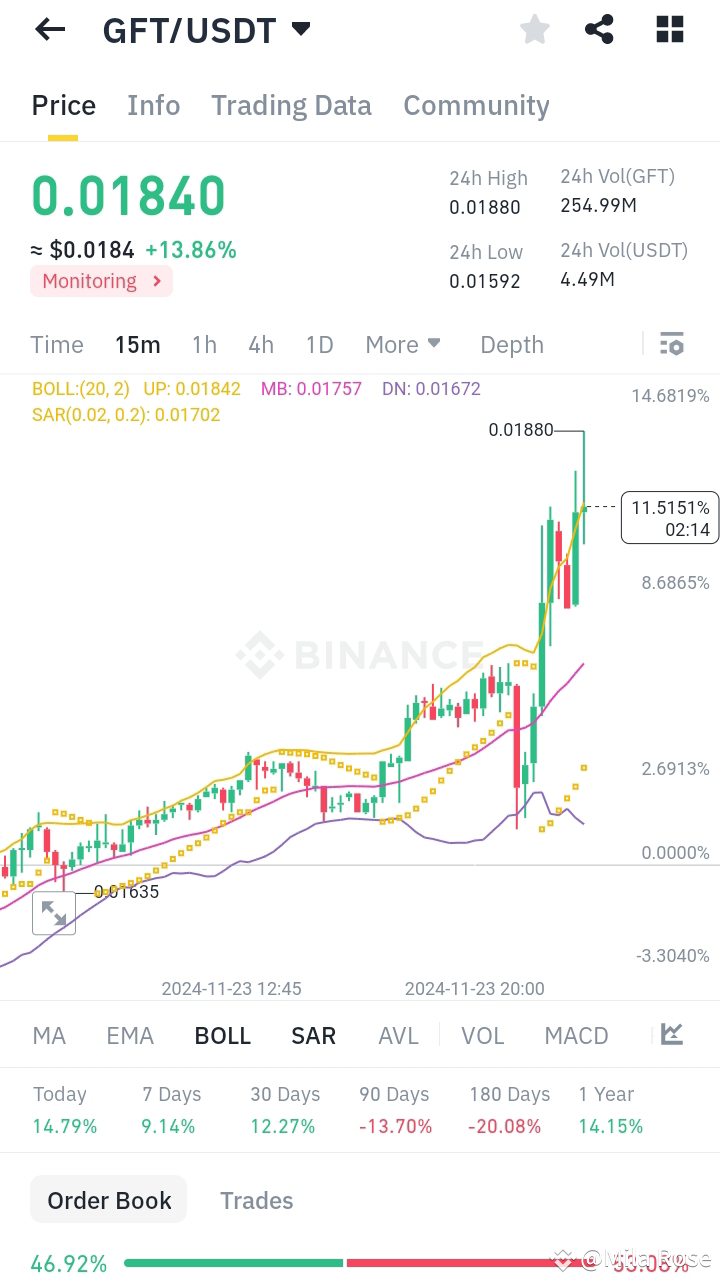Screen dimensions: 720x1281
Task: Open the chart settings icon
Action: pyautogui.click(x=671, y=344)
